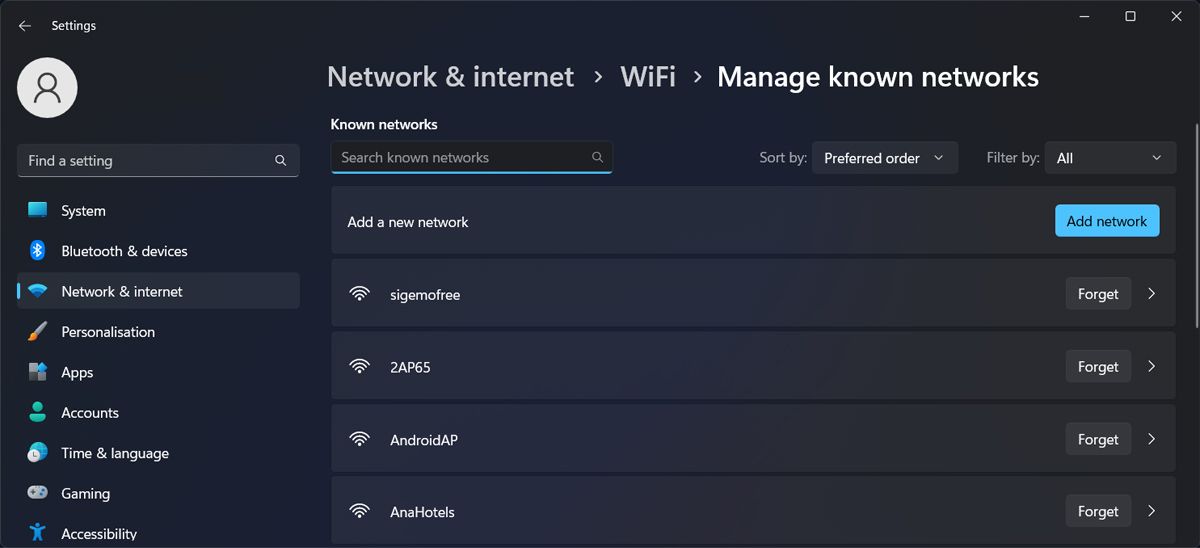The height and width of the screenshot is (548, 1200).
Task: Click the Bluetooth & devices icon
Action: [x=38, y=251]
